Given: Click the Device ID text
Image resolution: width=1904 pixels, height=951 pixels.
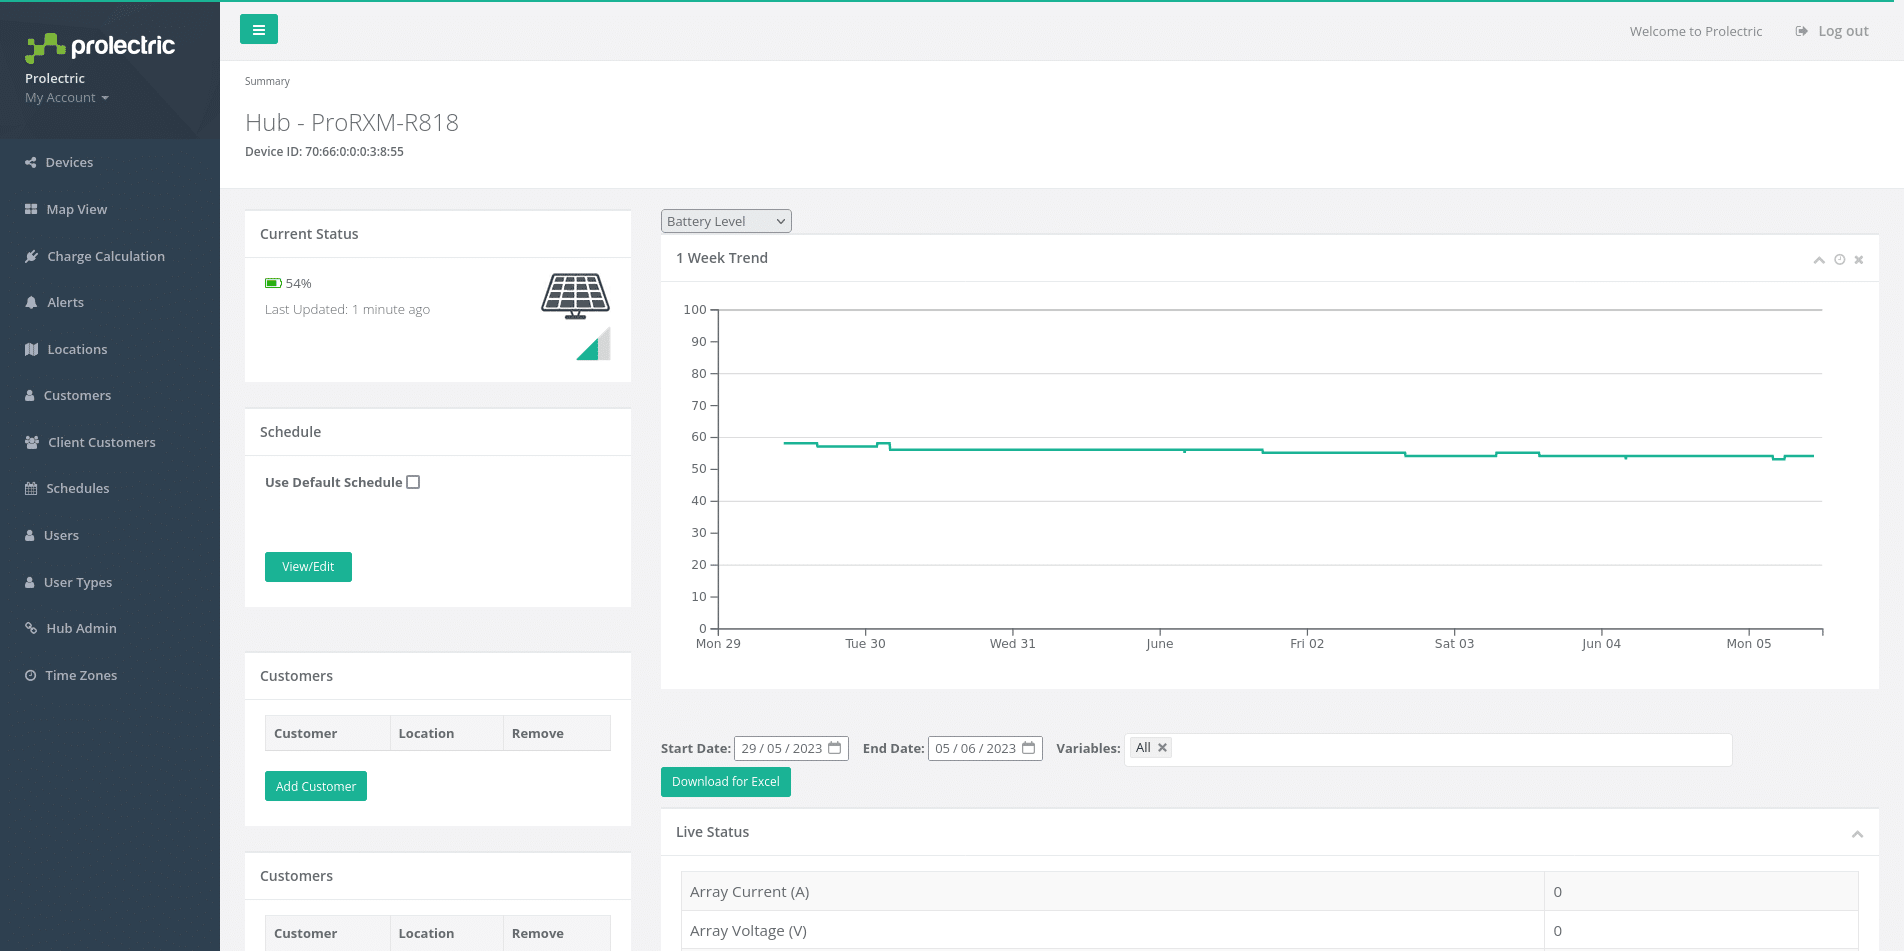Looking at the screenshot, I should coord(324,152).
